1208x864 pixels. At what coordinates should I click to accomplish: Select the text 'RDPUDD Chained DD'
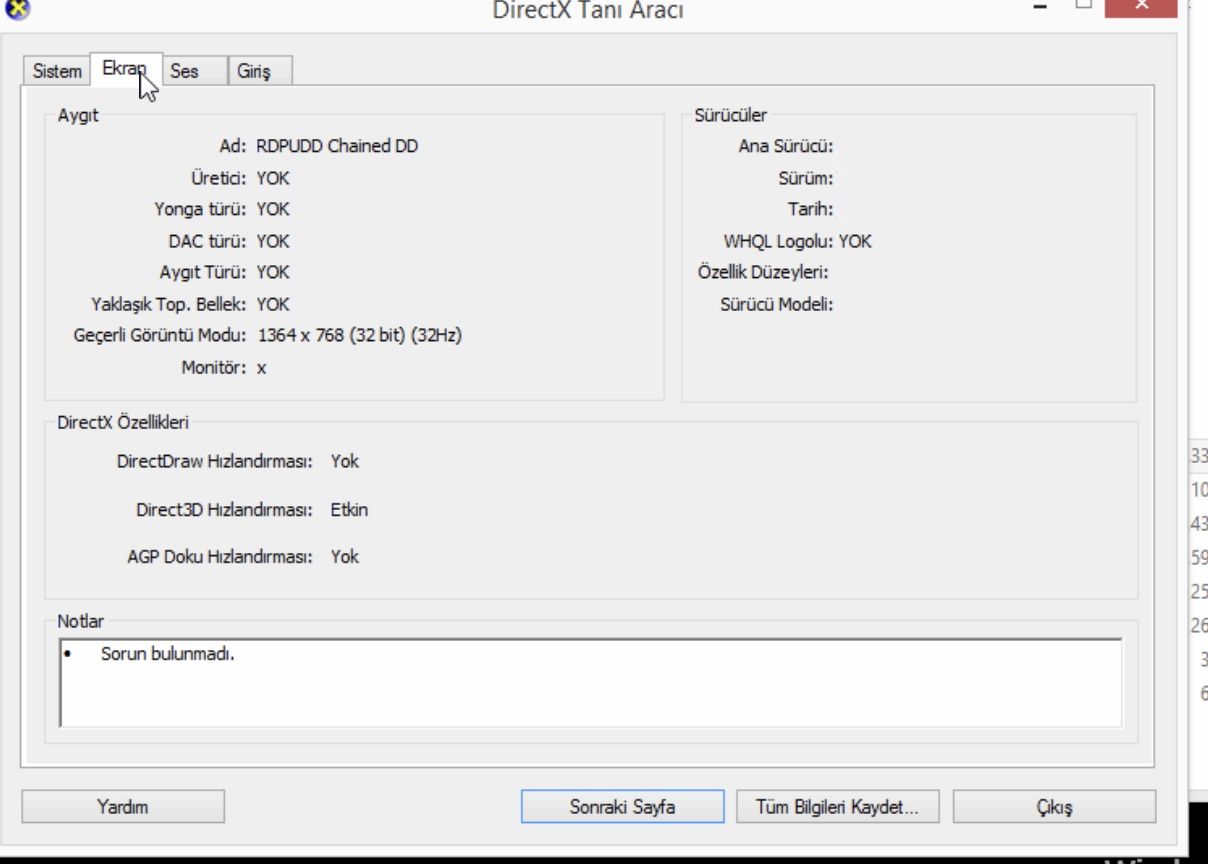337,146
